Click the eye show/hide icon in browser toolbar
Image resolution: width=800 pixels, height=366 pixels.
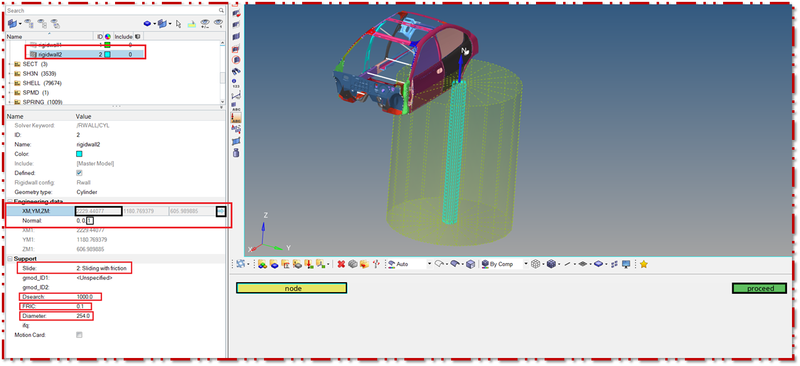pyautogui.click(x=206, y=23)
